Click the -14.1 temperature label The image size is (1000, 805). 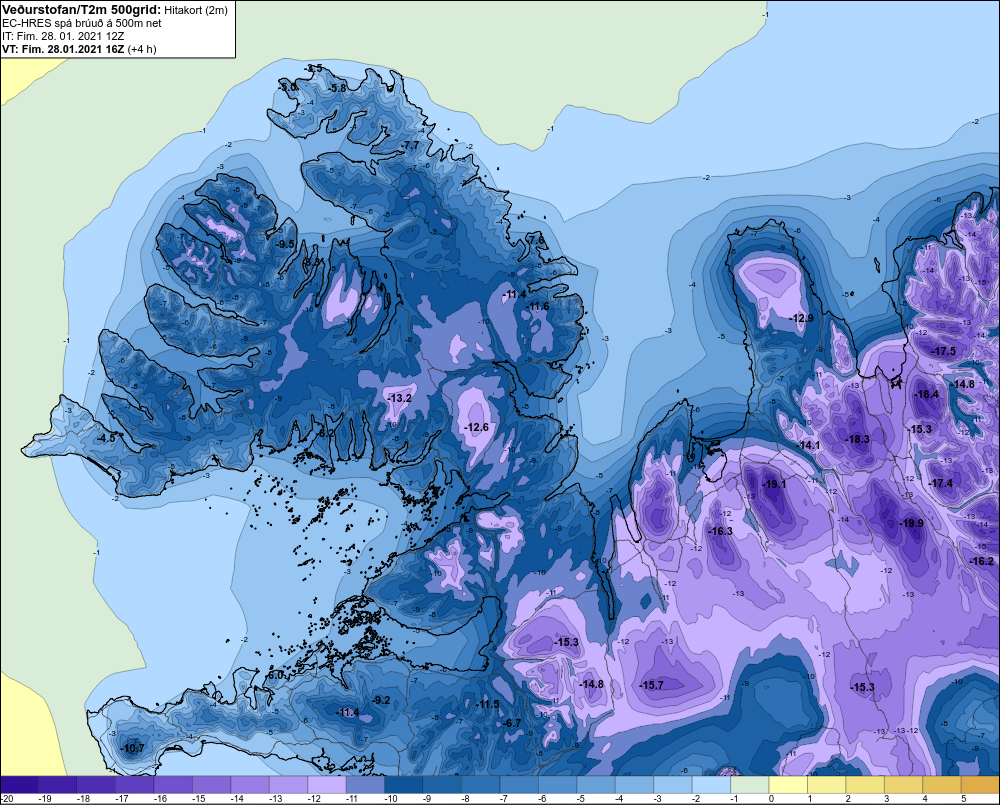pyautogui.click(x=809, y=445)
